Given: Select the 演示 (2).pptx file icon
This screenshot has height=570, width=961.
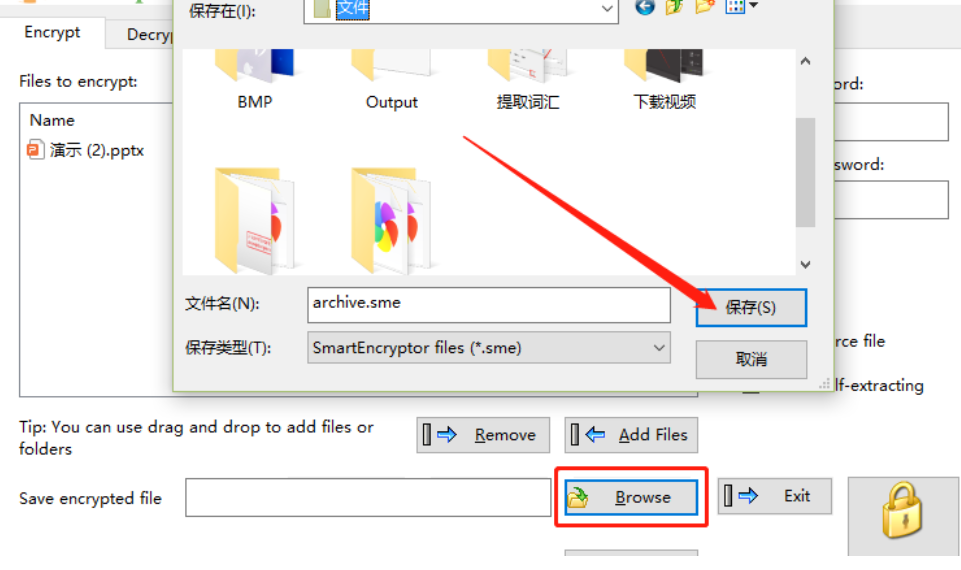Looking at the screenshot, I should [36, 150].
